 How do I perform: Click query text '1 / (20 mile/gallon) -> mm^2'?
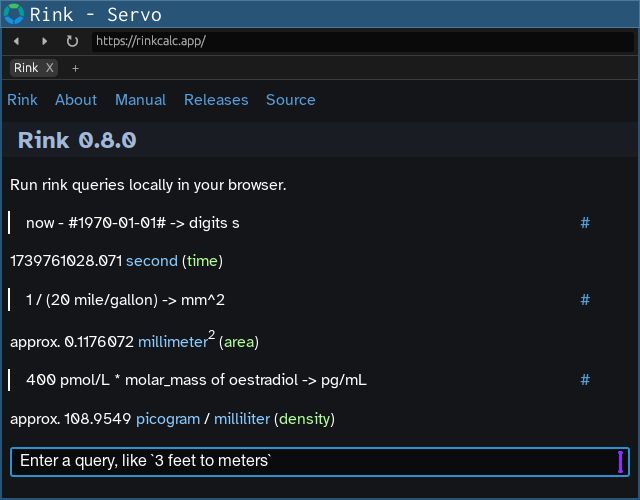(125, 300)
